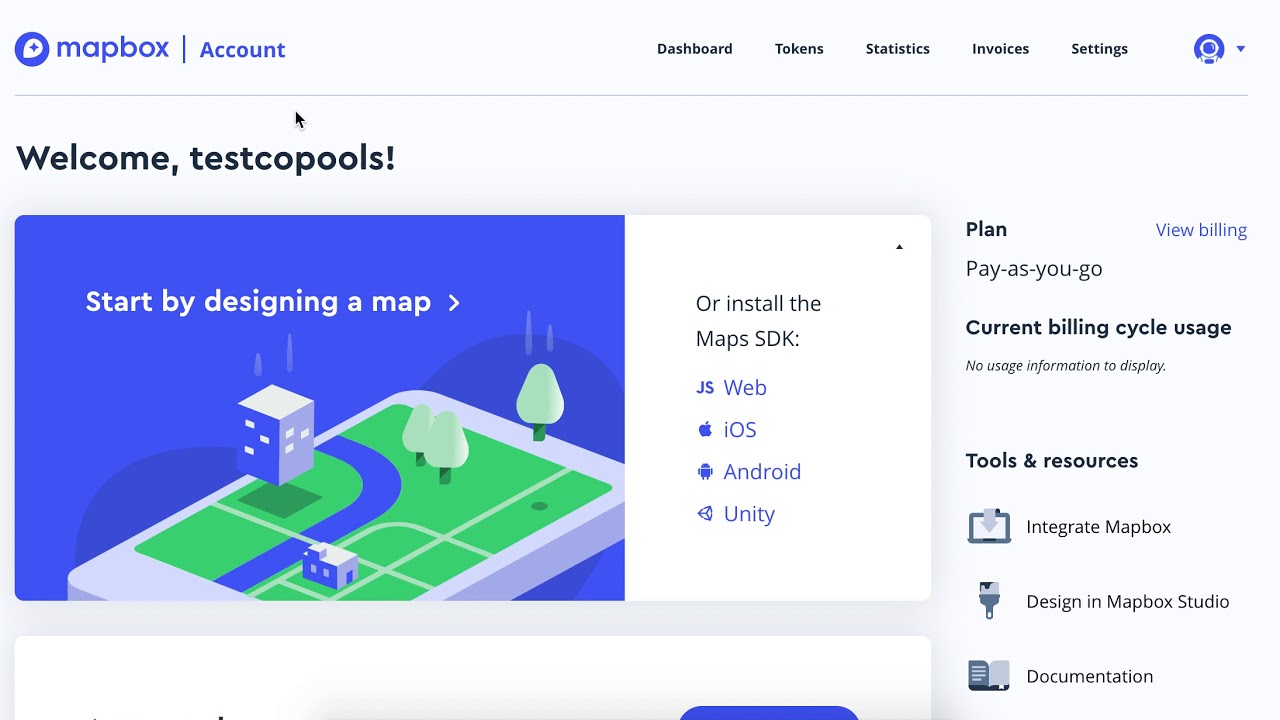
Task: Click the Android robot icon
Action: tap(705, 471)
